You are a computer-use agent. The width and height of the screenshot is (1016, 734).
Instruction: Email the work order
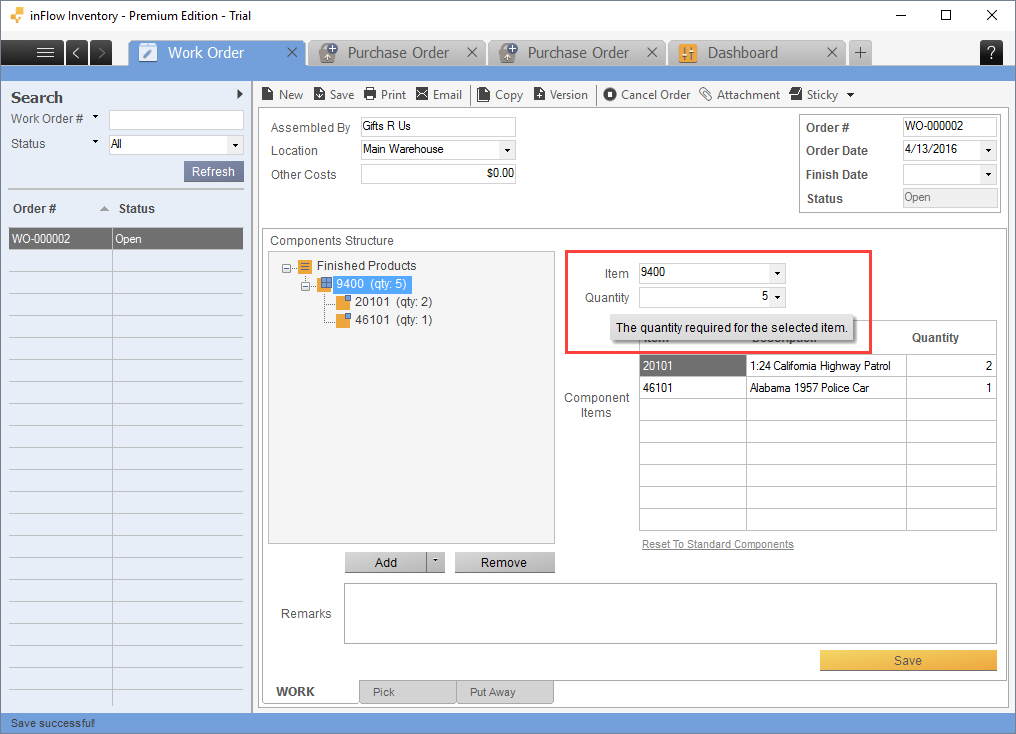439,95
